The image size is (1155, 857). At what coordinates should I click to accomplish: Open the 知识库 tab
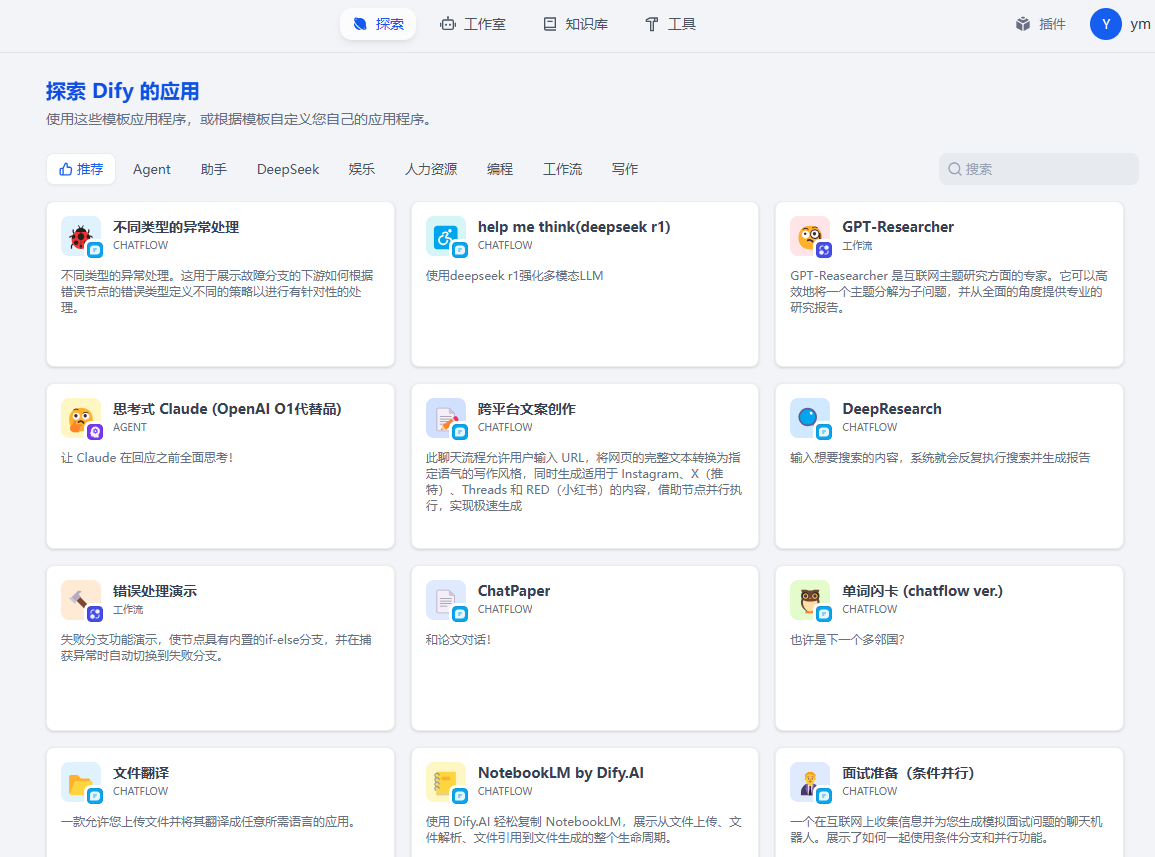click(x=575, y=23)
